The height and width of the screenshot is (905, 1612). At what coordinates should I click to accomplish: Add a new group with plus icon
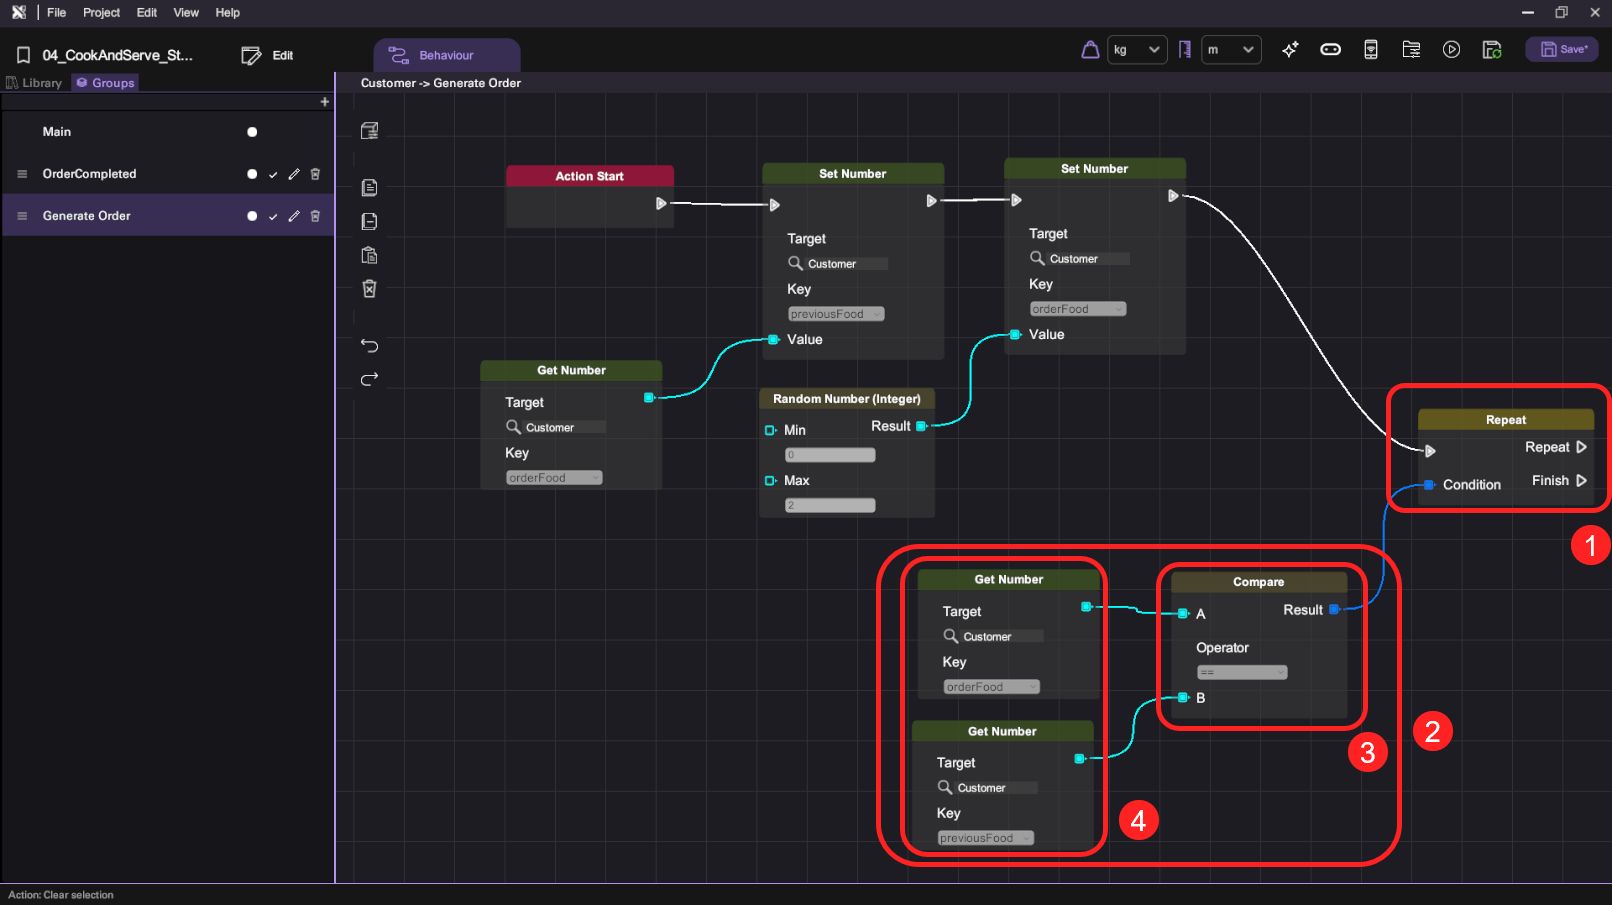click(324, 102)
